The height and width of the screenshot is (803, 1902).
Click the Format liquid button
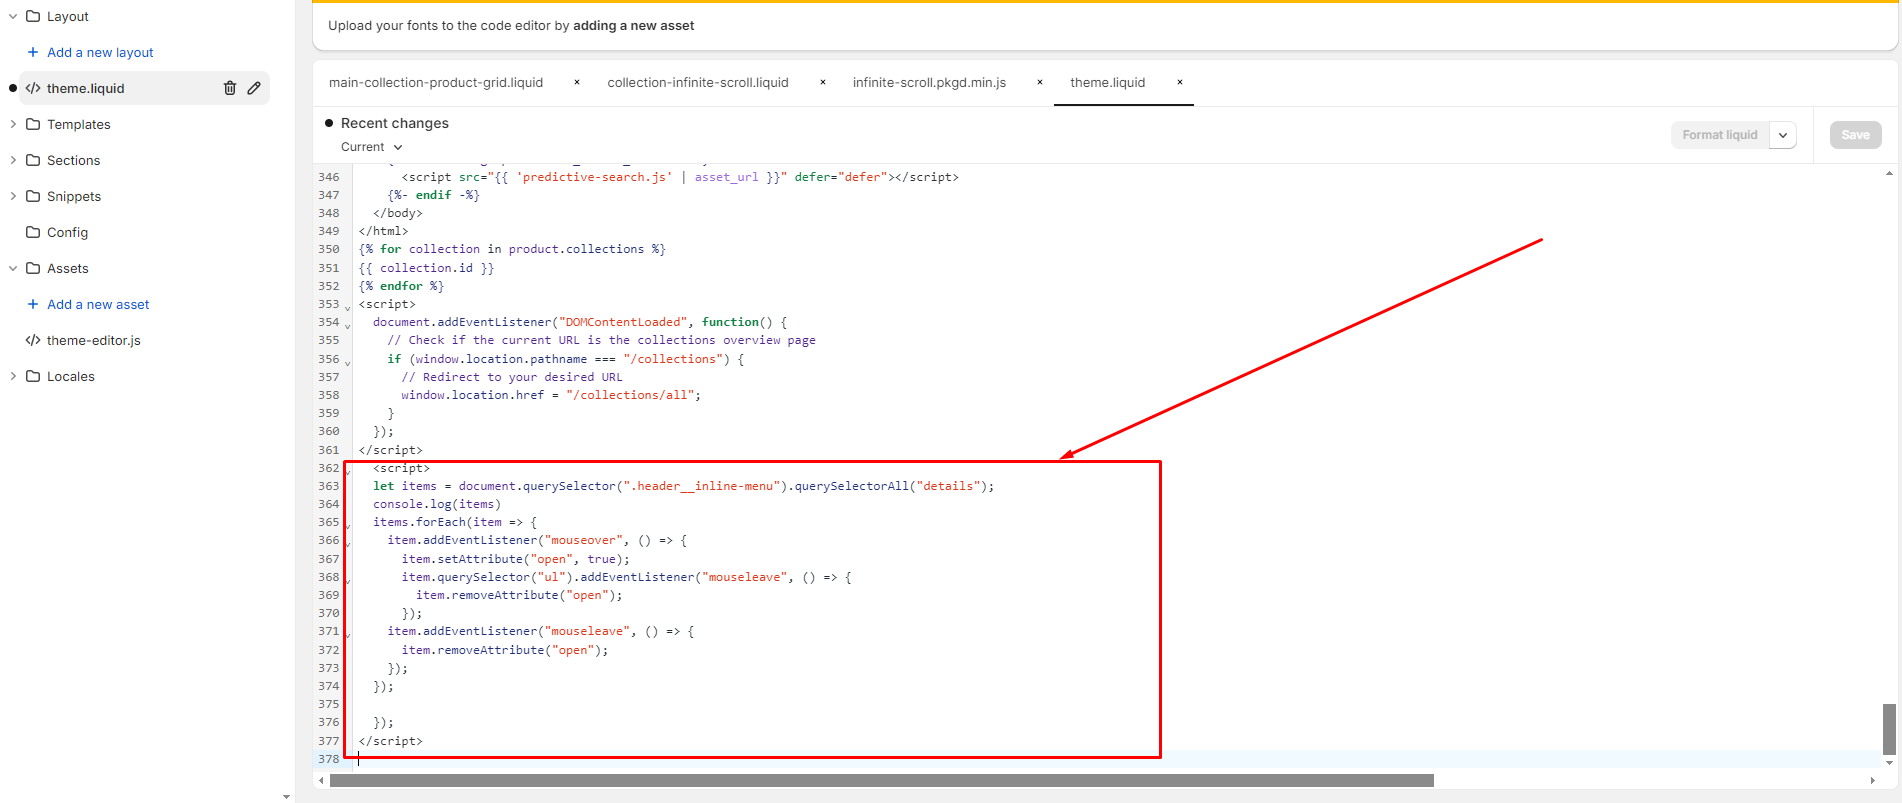pyautogui.click(x=1719, y=135)
